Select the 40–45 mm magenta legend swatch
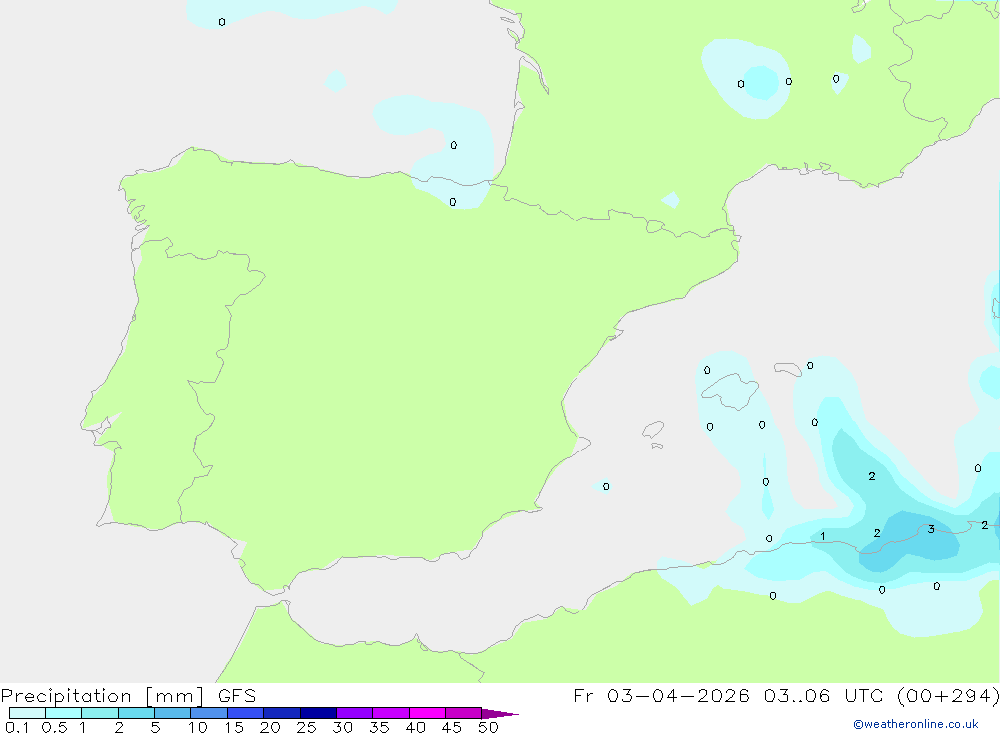This screenshot has width=1000, height=733. pos(427,713)
